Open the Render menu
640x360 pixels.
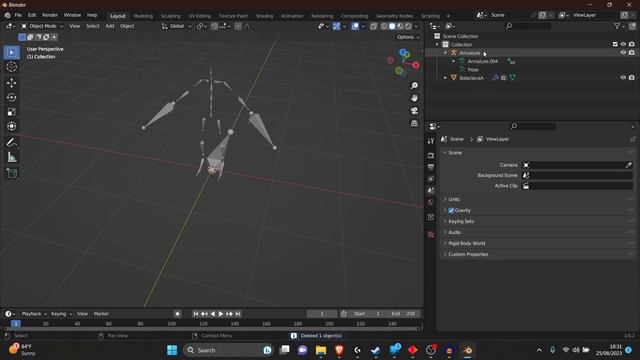point(50,15)
